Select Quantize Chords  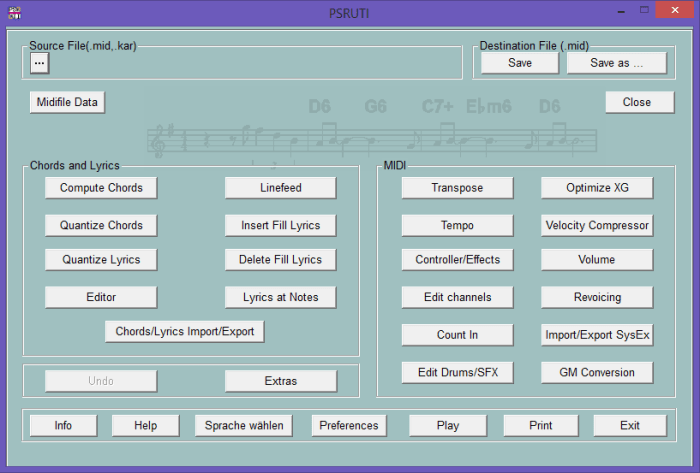click(101, 225)
